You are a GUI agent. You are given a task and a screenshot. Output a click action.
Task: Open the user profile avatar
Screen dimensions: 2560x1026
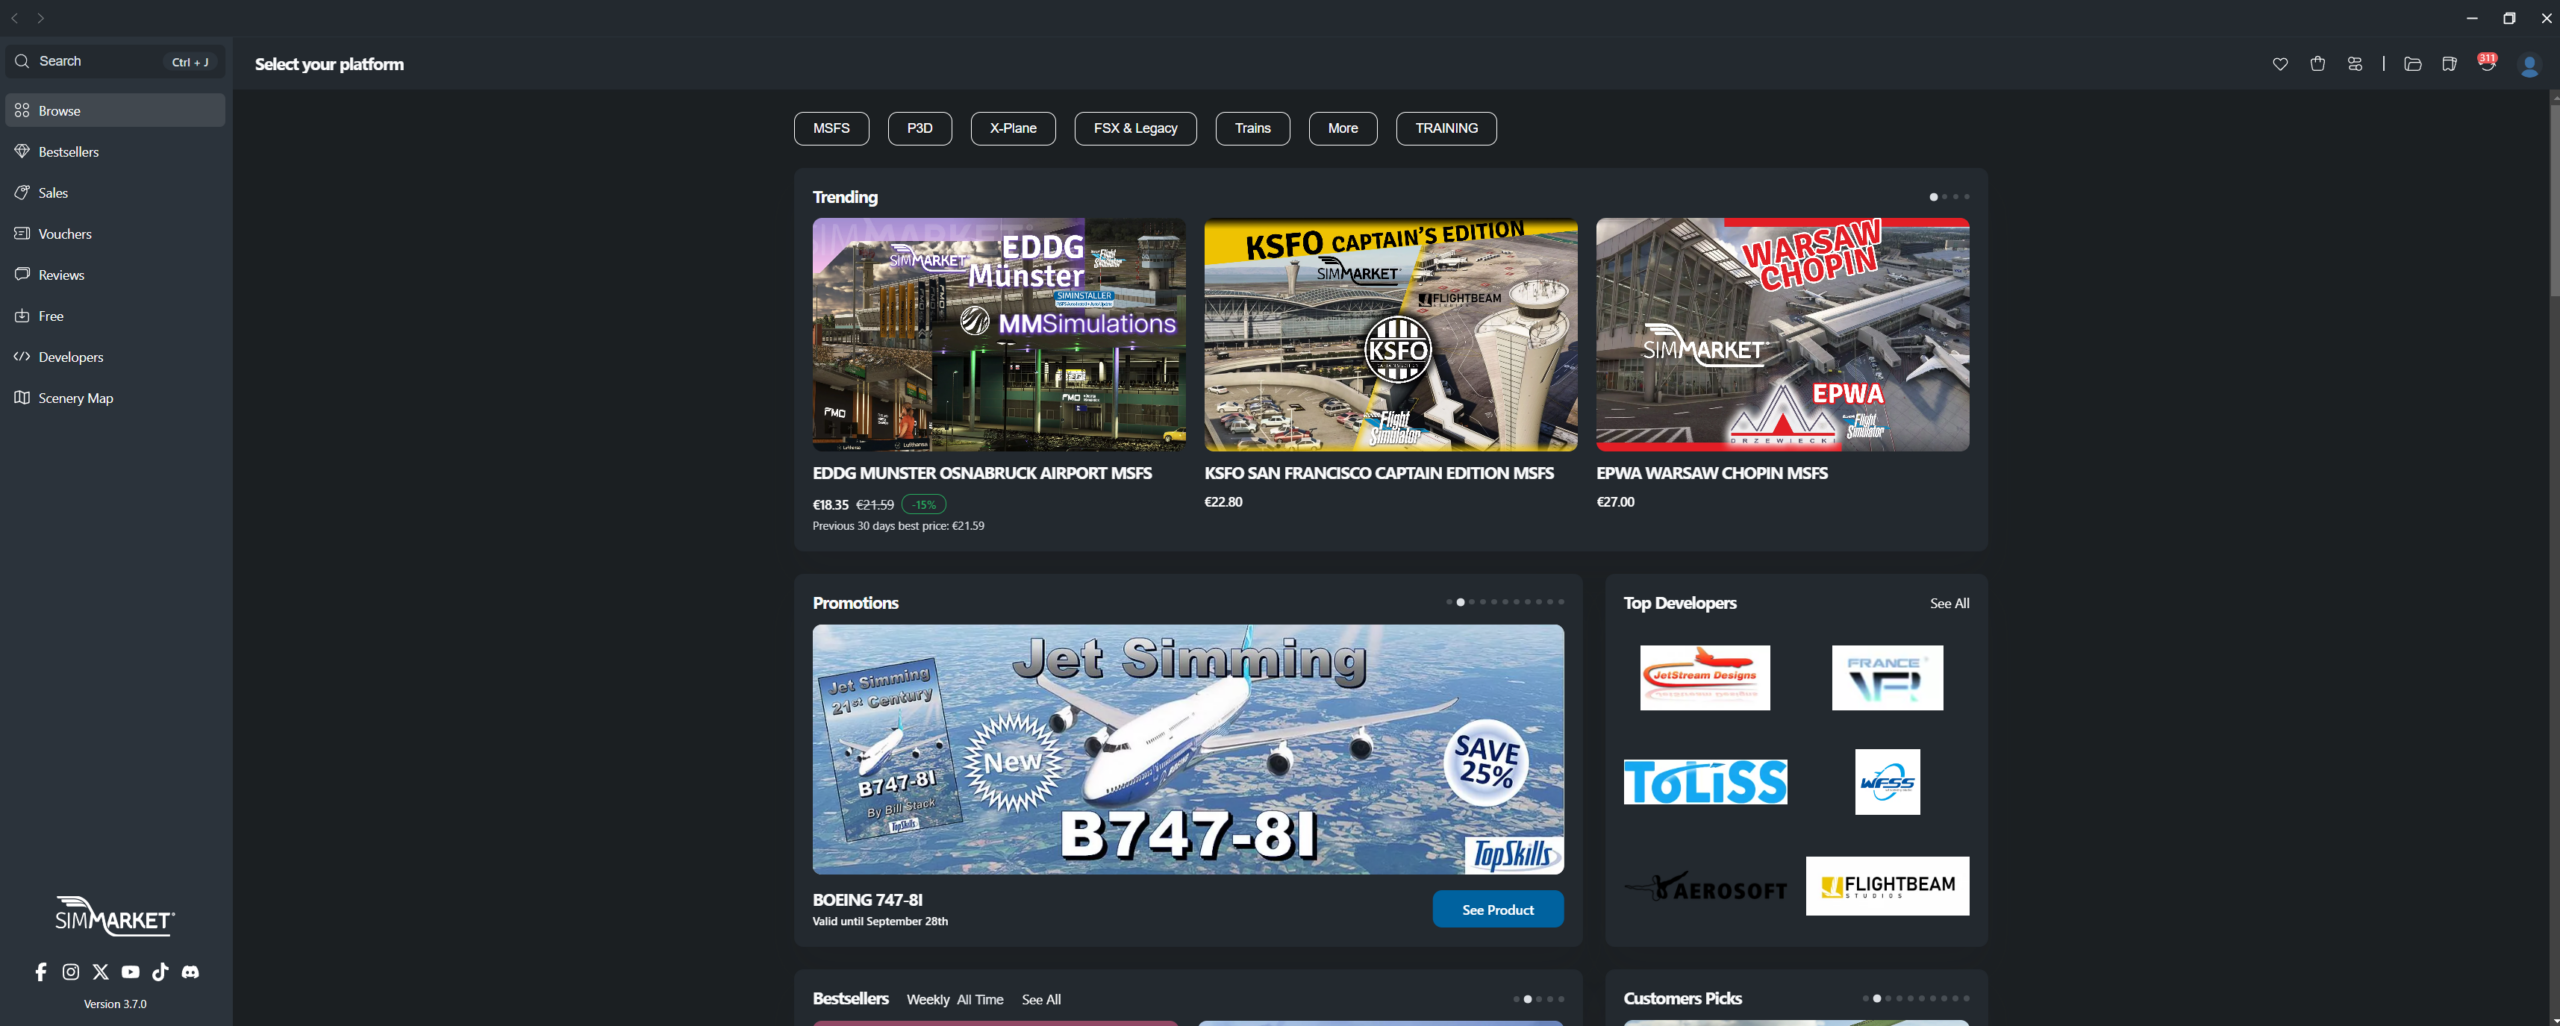click(2529, 65)
